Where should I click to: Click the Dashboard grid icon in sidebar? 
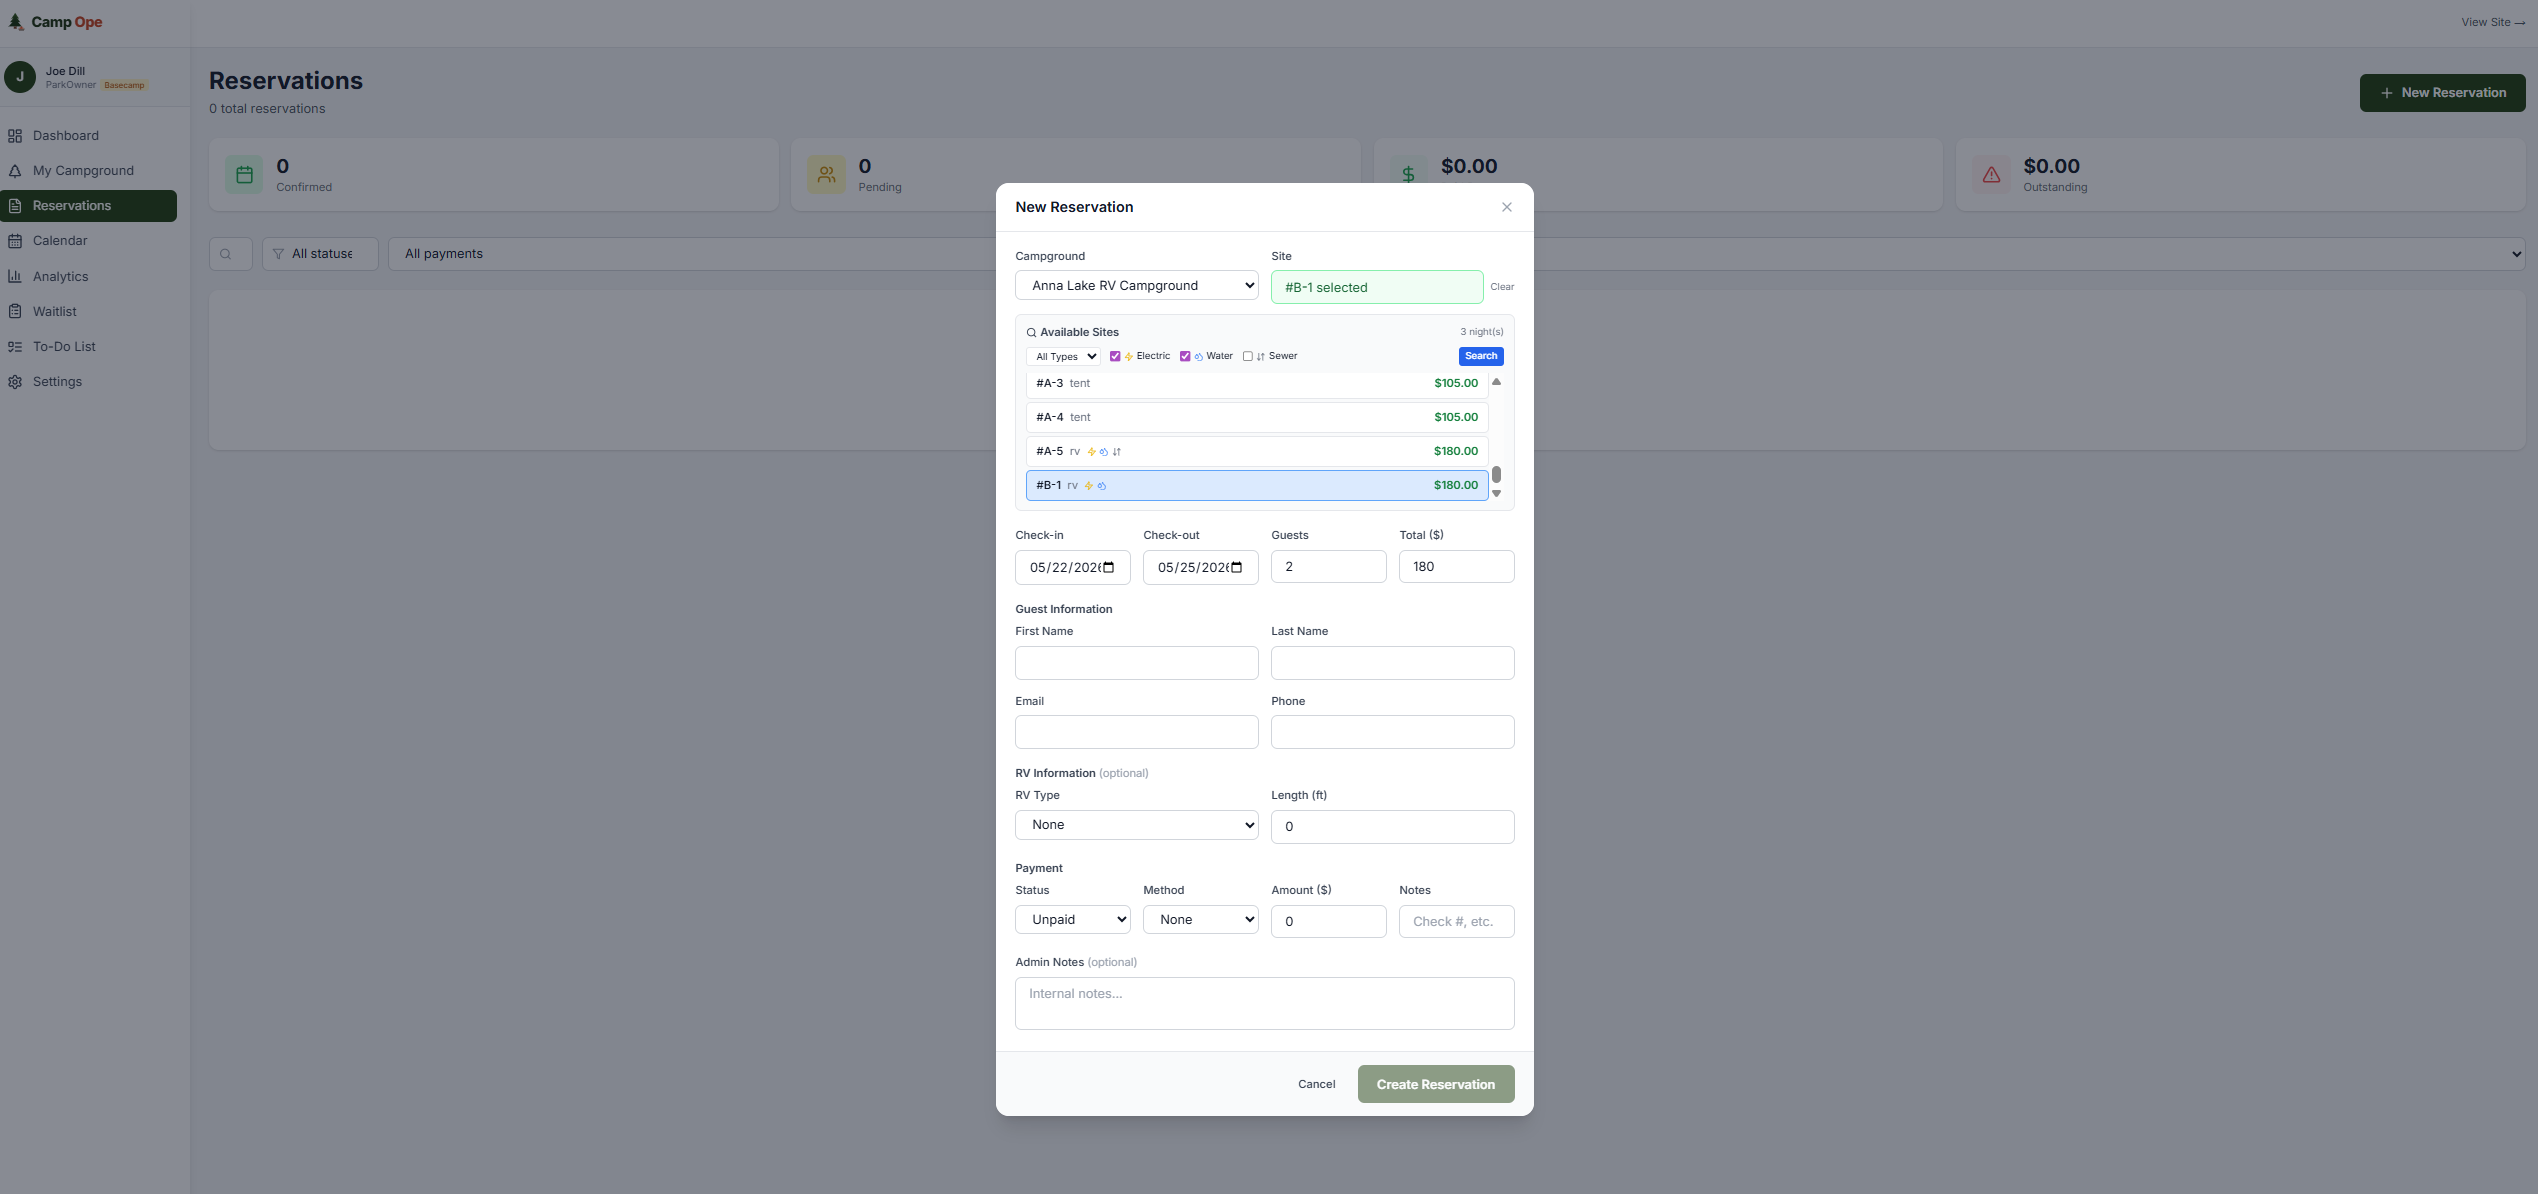[15, 136]
